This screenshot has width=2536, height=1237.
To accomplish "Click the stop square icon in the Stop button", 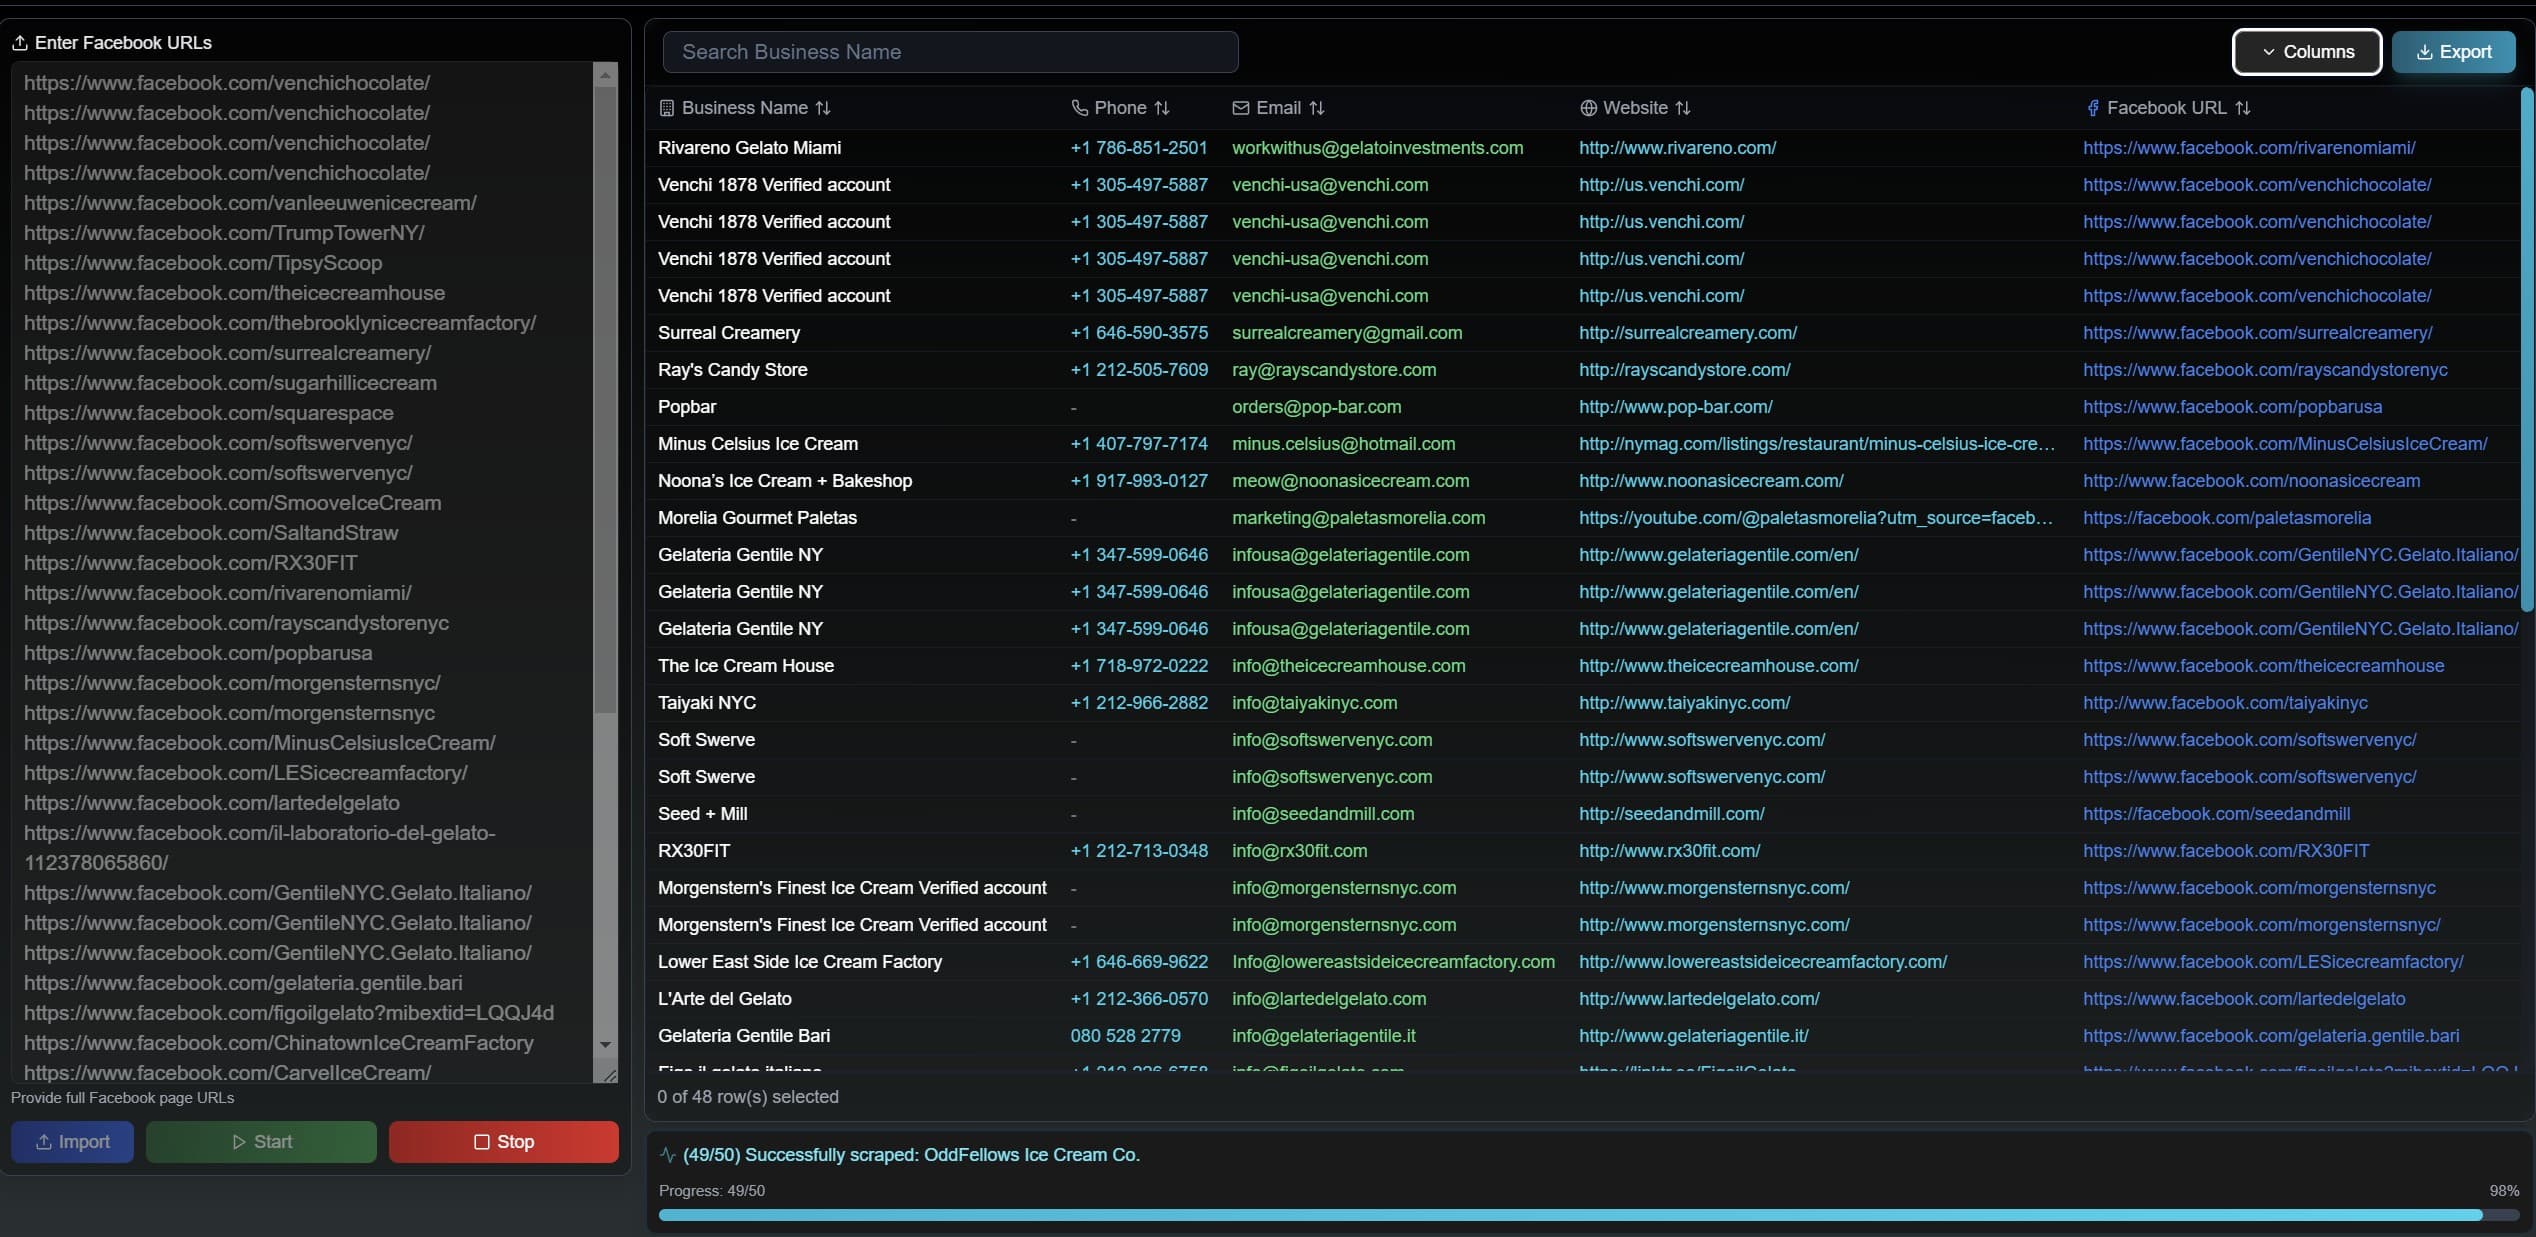I will [x=481, y=1142].
